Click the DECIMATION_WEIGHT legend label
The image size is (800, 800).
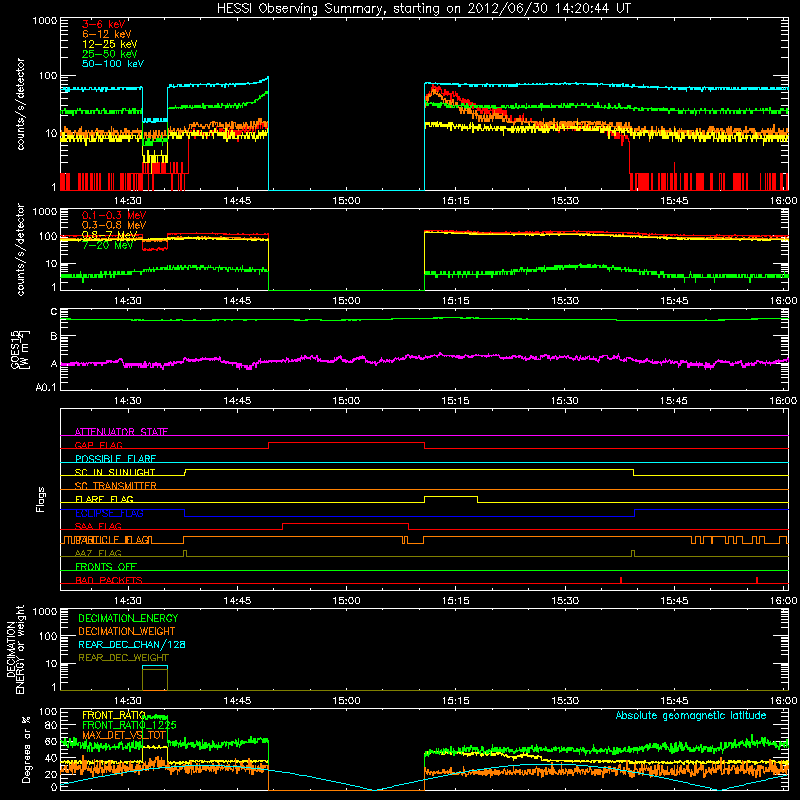tap(127, 631)
